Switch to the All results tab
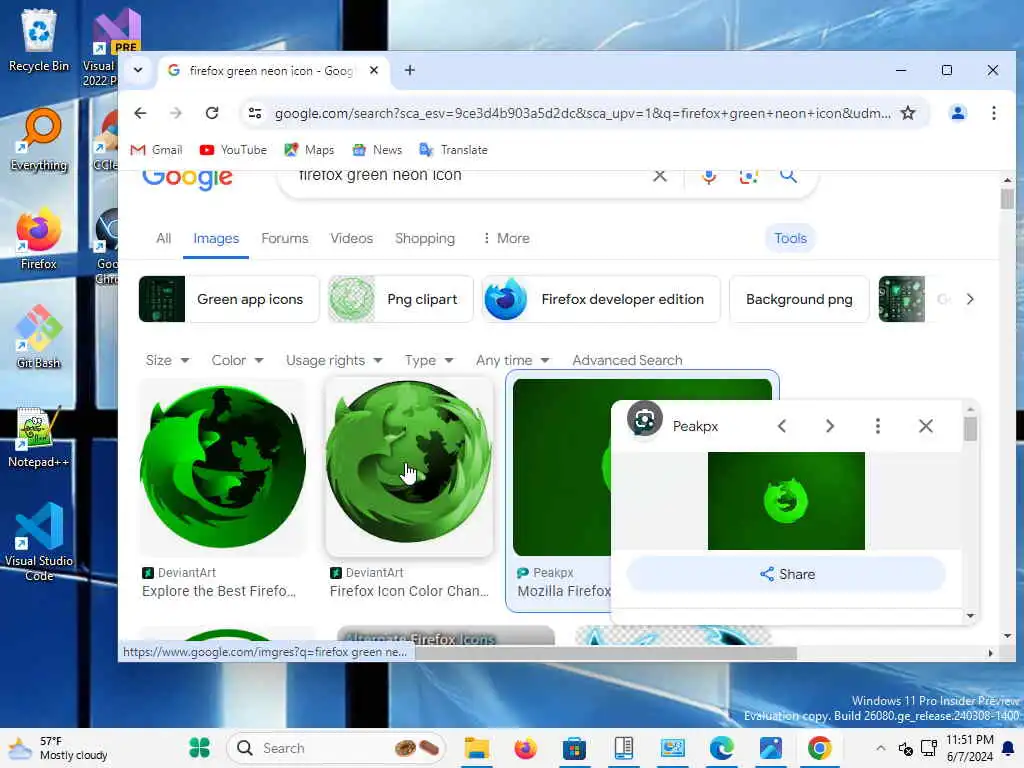This screenshot has height=768, width=1024. (x=163, y=238)
